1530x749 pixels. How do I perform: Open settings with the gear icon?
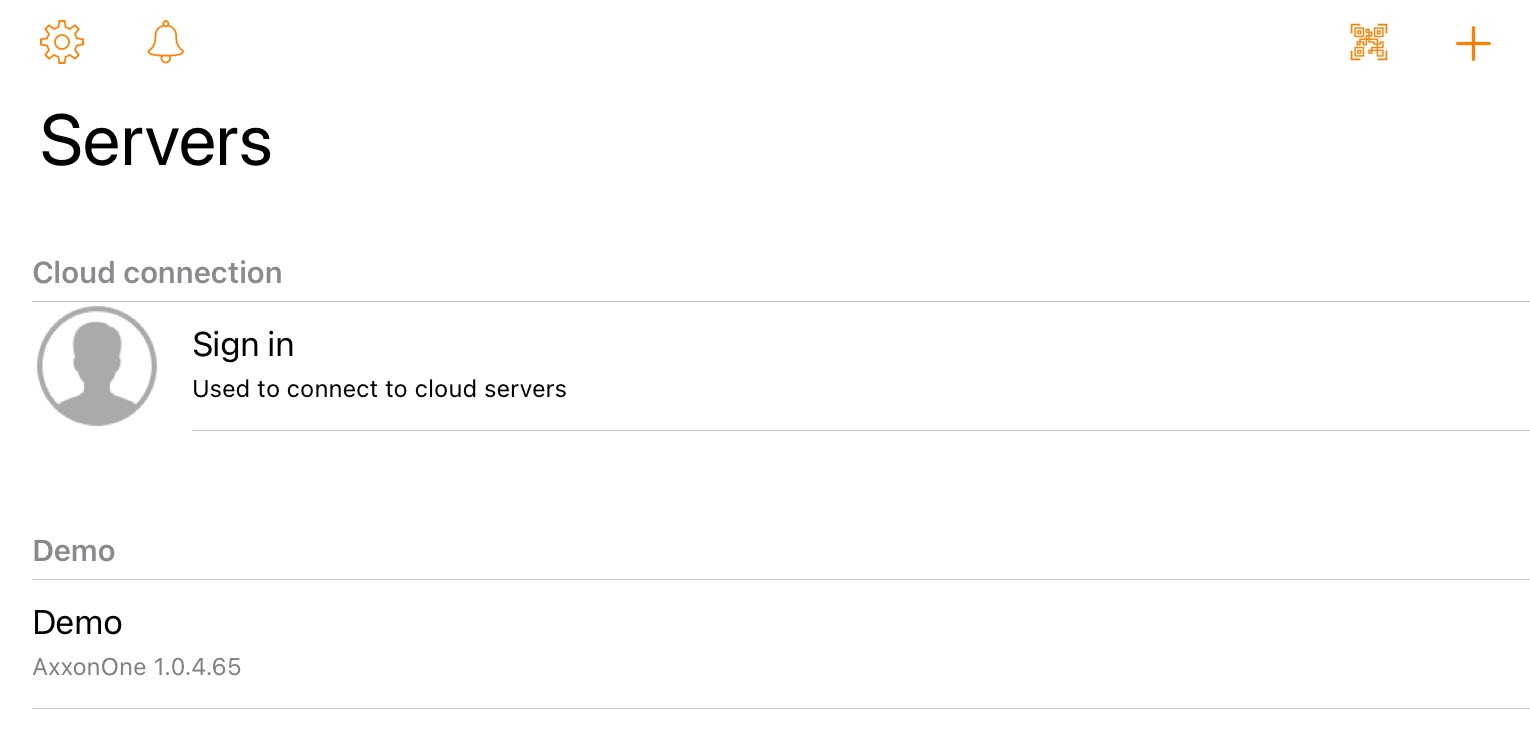click(62, 43)
